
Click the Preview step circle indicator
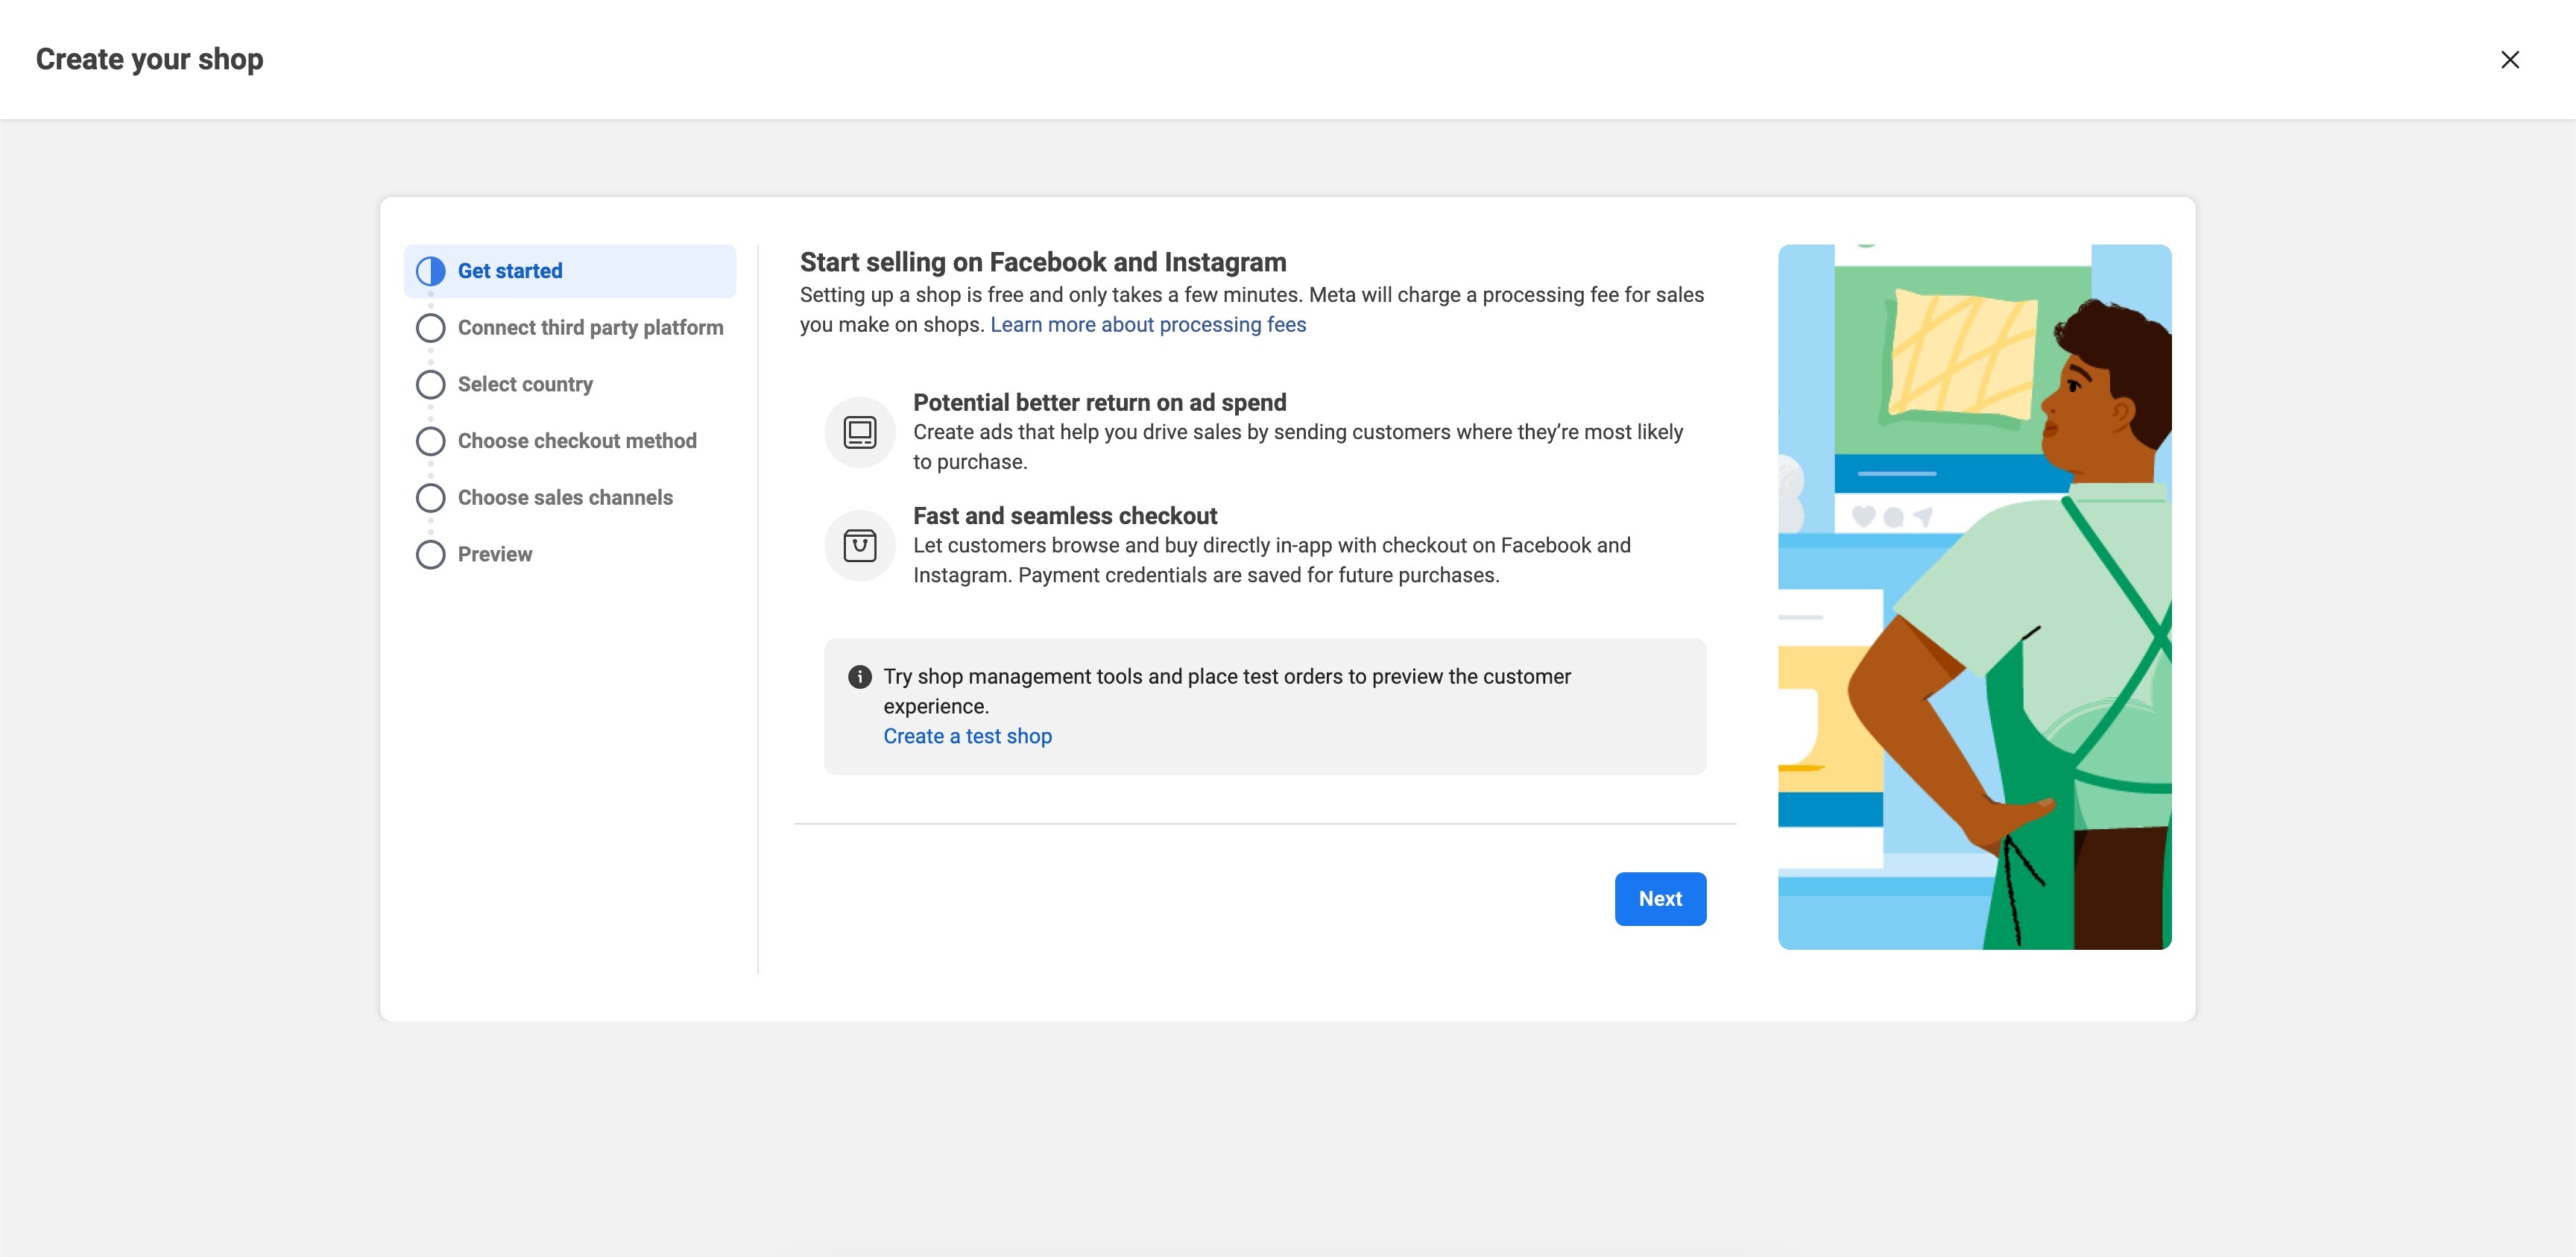(430, 555)
